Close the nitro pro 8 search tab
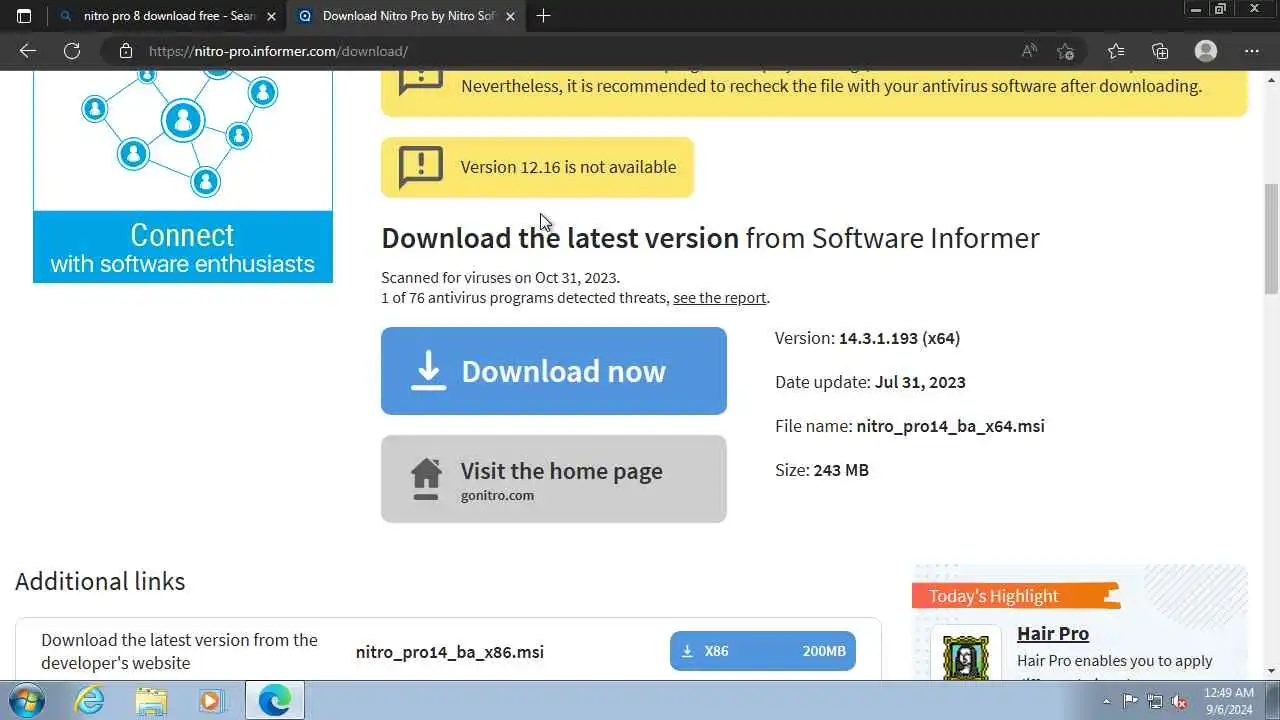1280x720 pixels. tap(271, 16)
